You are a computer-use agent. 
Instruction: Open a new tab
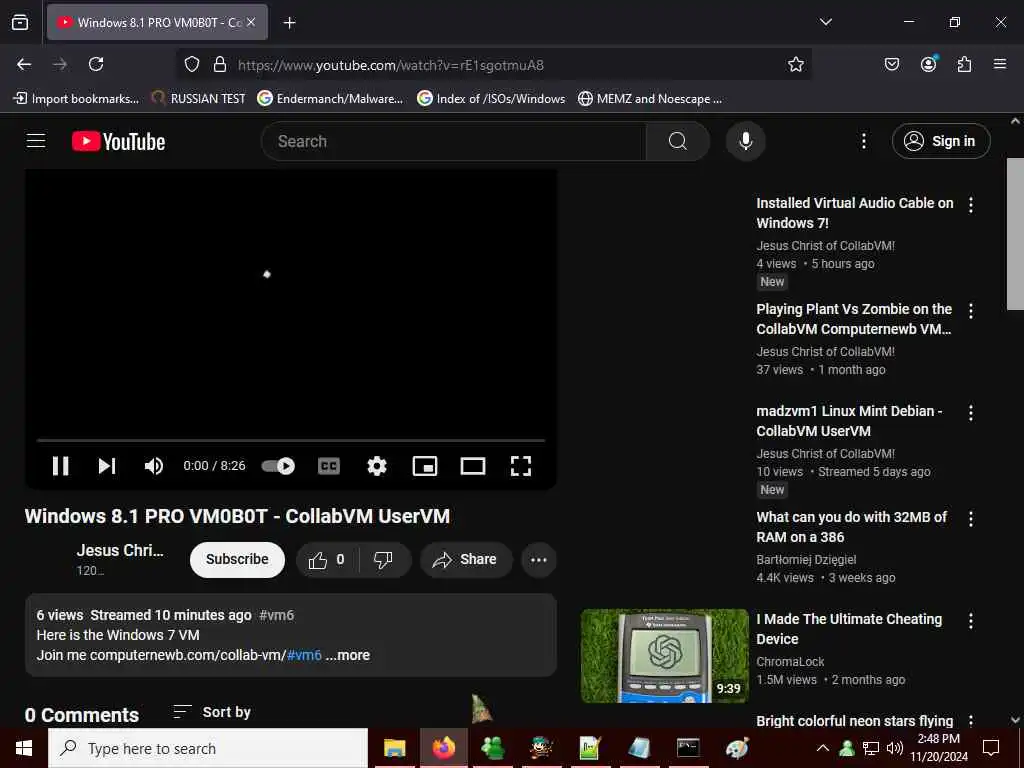point(289,22)
